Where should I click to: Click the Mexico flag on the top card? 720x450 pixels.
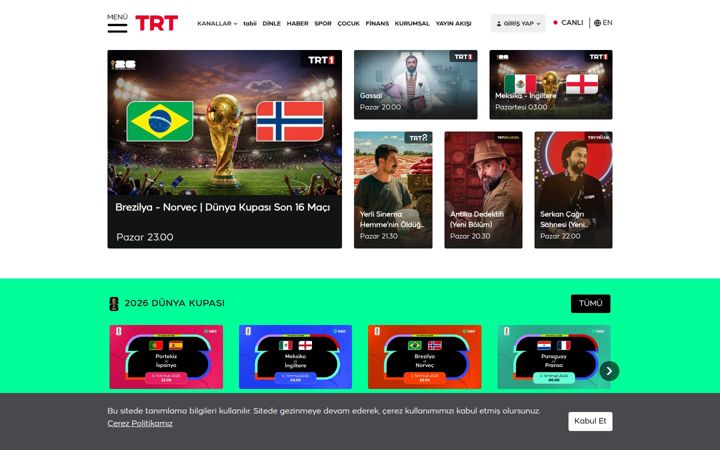click(520, 84)
